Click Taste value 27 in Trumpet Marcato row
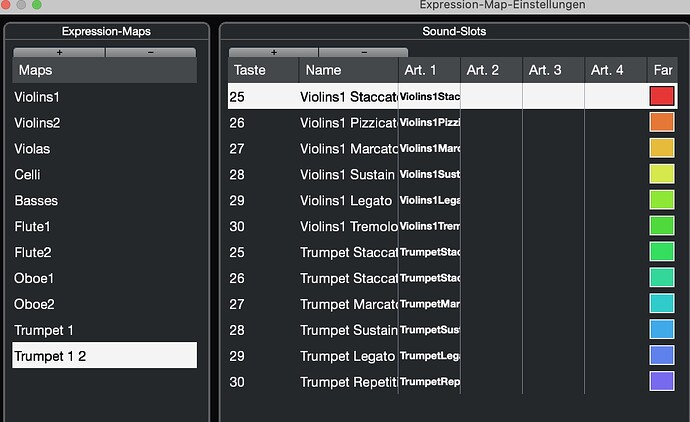 coord(238,304)
